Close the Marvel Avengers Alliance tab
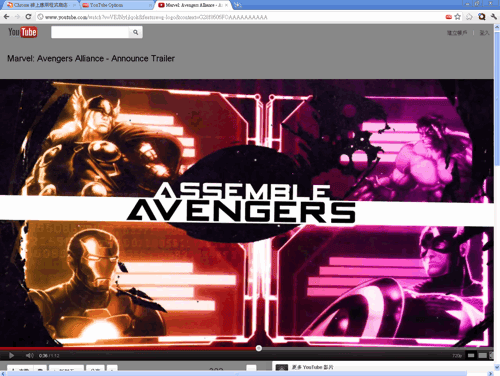This screenshot has height=376, width=500. (x=226, y=5)
